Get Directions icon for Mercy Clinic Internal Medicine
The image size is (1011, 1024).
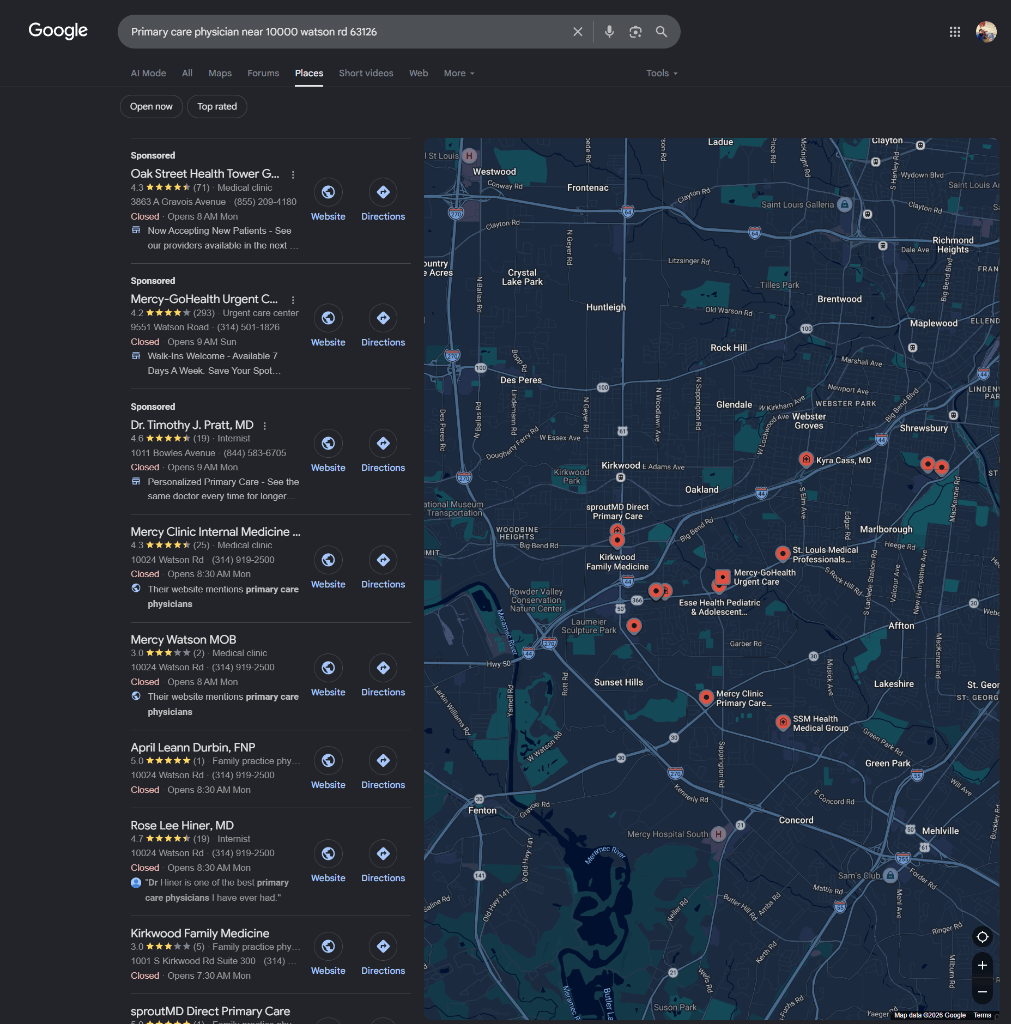pyautogui.click(x=383, y=560)
